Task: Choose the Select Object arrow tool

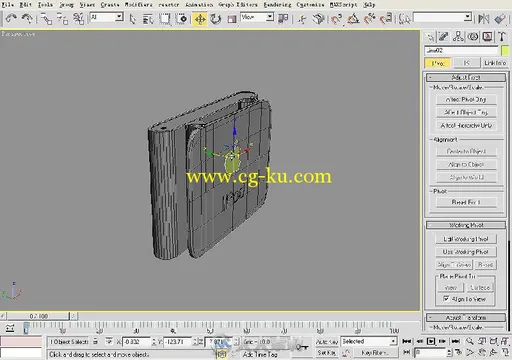Action: 133,19
